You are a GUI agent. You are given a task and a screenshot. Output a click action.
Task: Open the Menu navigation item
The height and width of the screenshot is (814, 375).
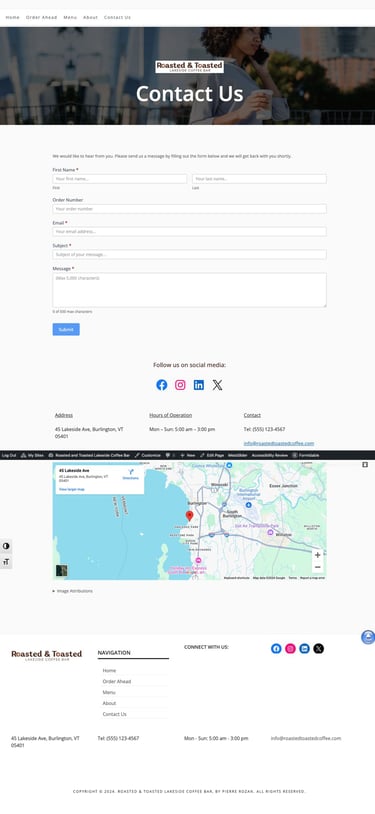click(x=70, y=17)
